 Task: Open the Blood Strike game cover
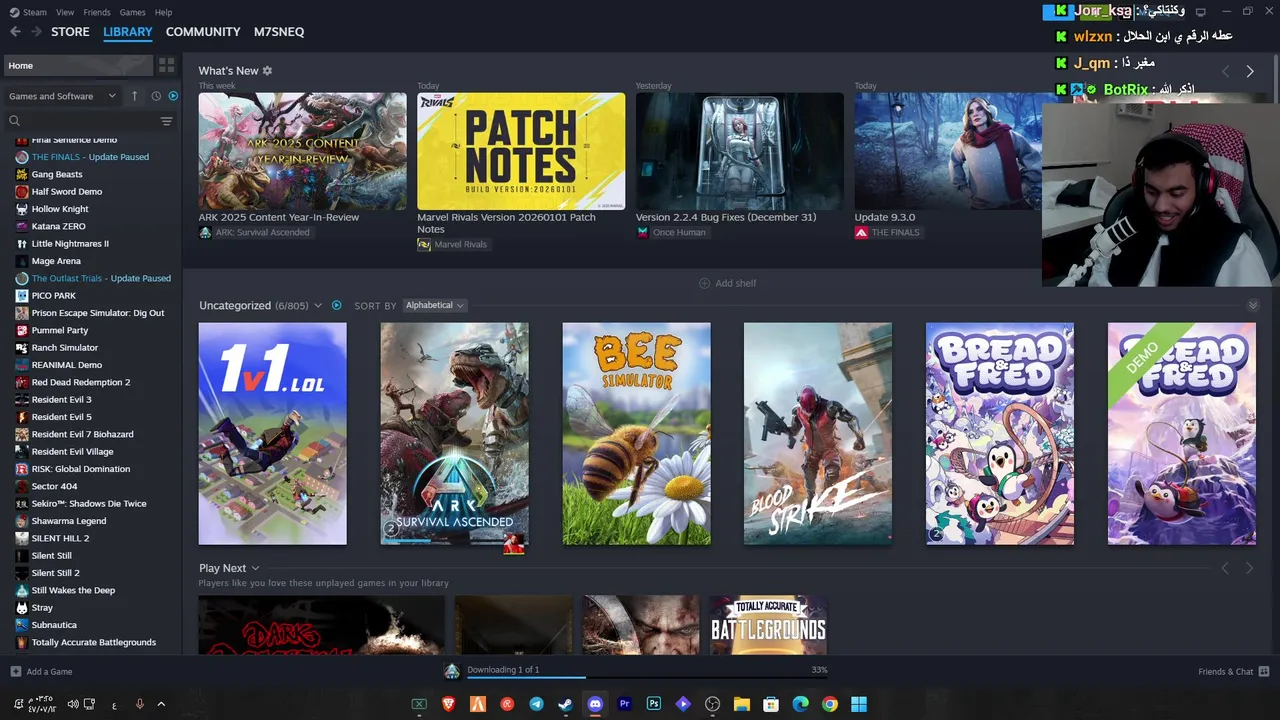pos(818,434)
